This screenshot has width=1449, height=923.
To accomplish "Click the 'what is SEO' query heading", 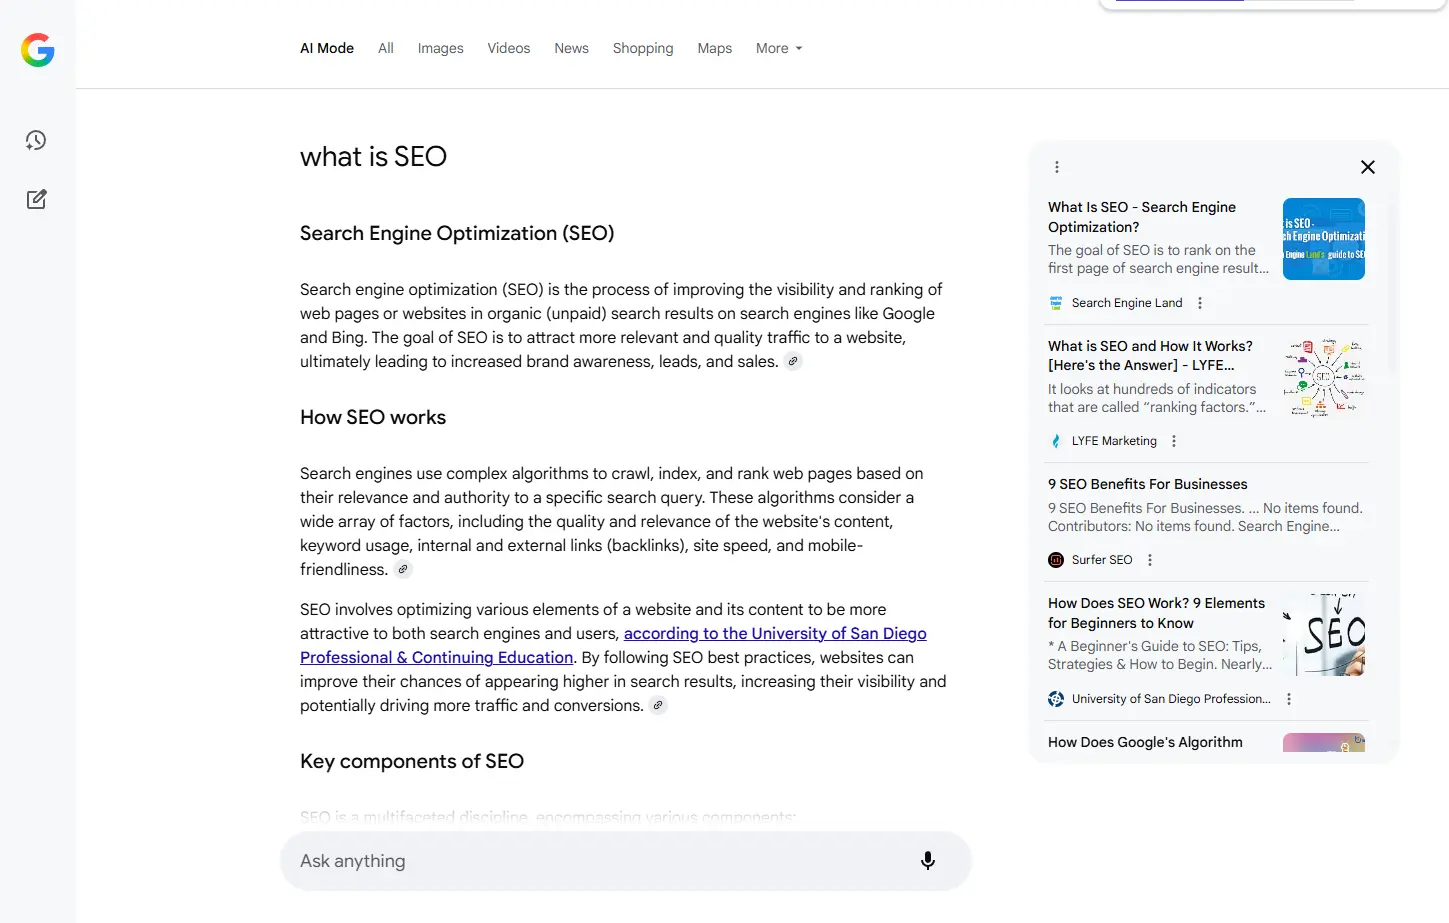I will pyautogui.click(x=373, y=157).
